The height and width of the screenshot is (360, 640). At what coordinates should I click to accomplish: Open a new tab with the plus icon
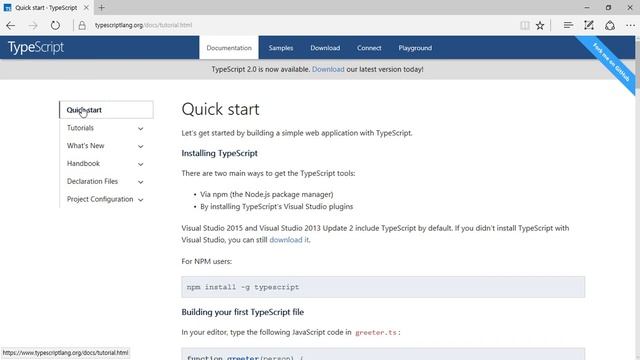coord(102,7)
